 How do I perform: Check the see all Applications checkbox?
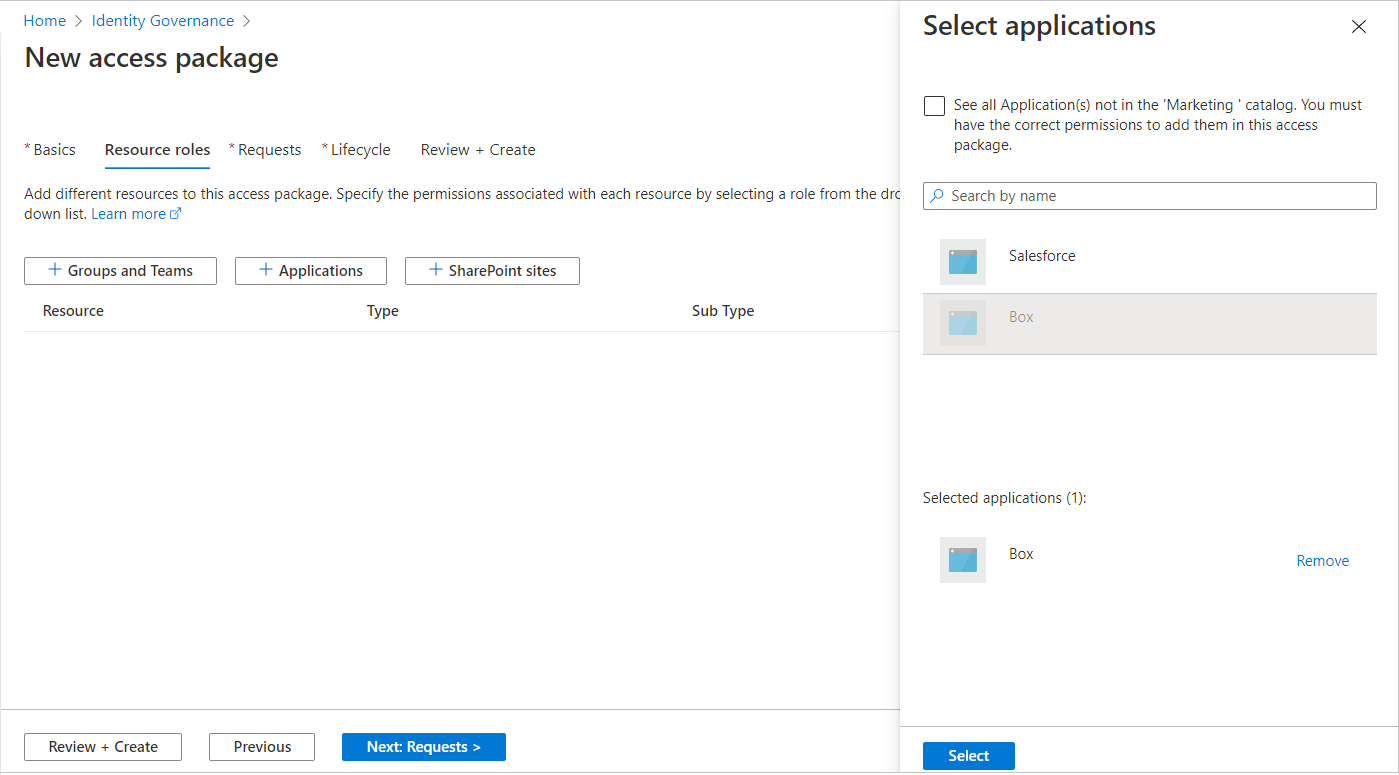pos(935,106)
